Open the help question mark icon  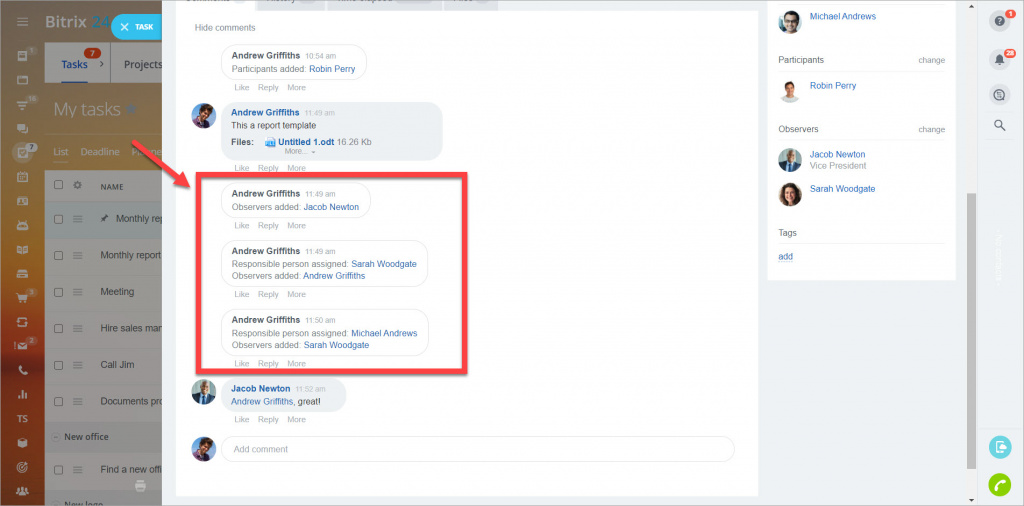click(999, 22)
